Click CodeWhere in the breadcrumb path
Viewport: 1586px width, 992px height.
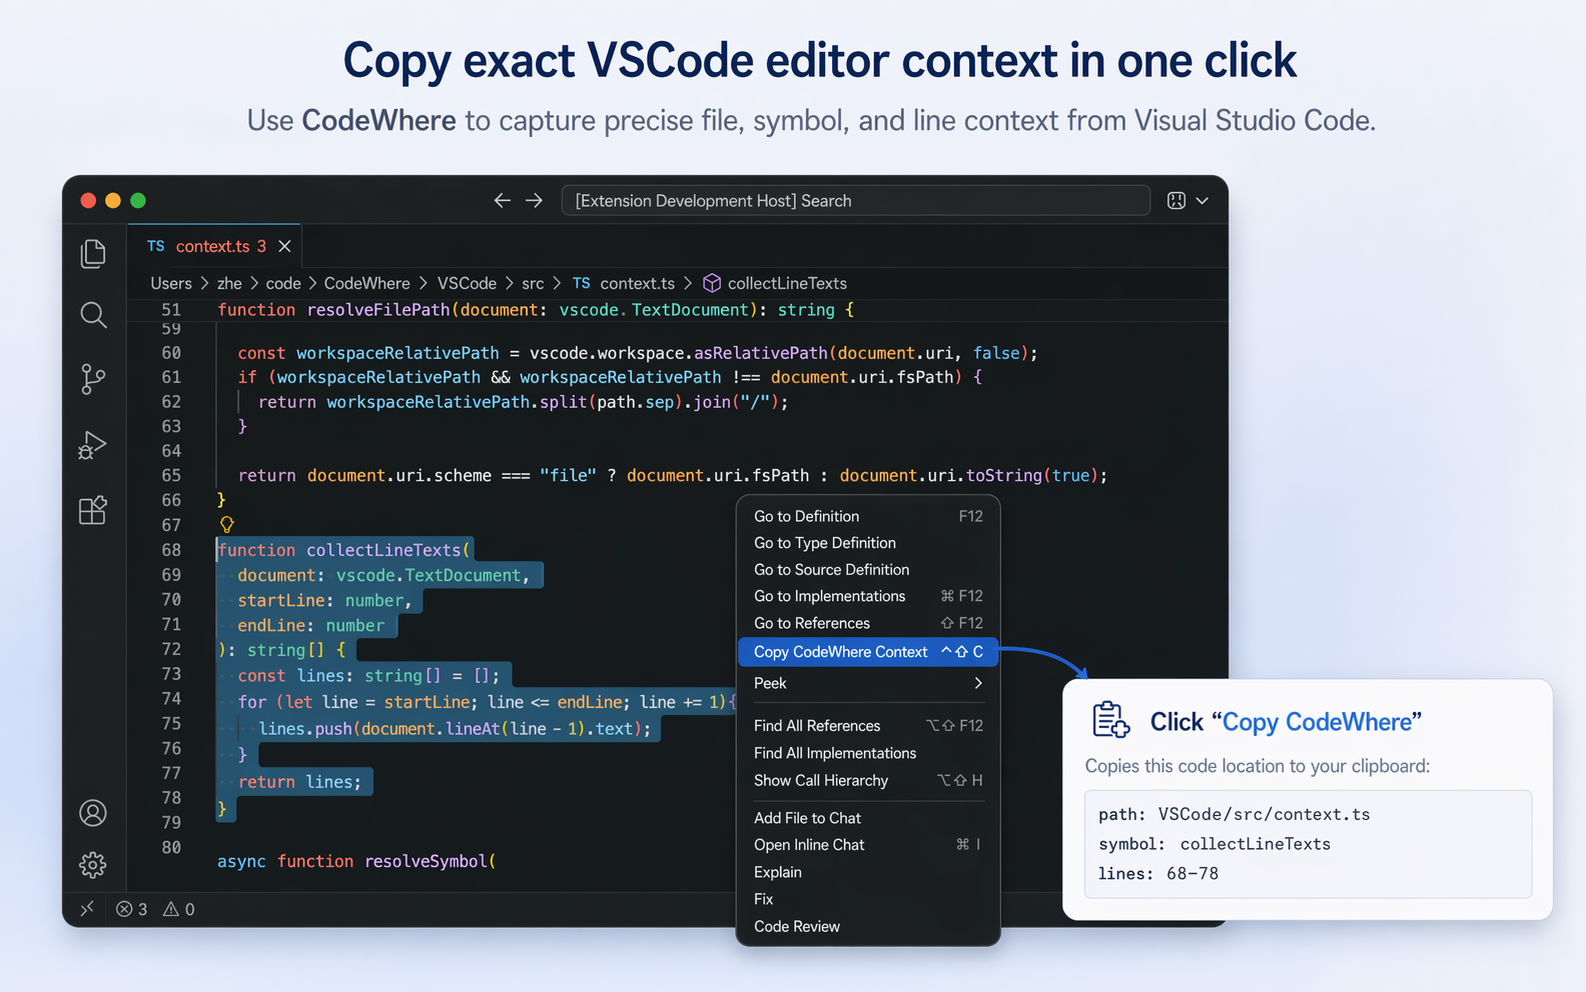(367, 283)
